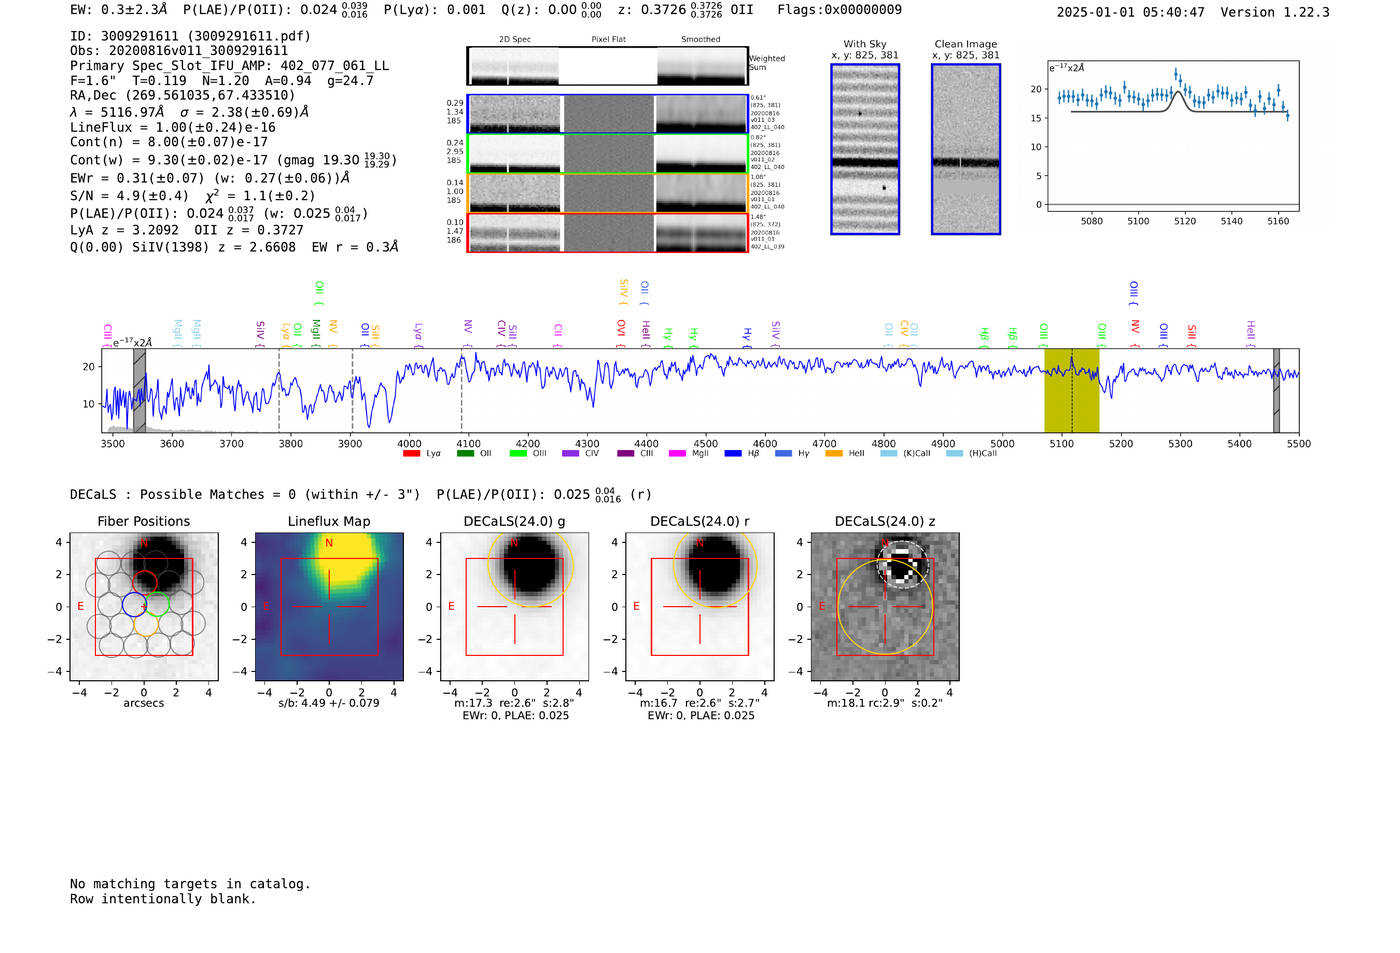Select the Hγ legend swatch
Image resolution: width=1400 pixels, height=953 pixels.
[x=783, y=454]
